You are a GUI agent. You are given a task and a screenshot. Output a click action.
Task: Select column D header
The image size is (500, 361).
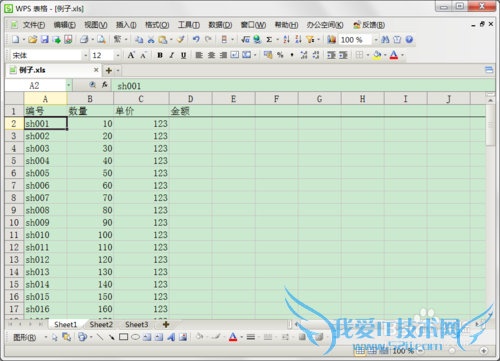click(x=191, y=99)
